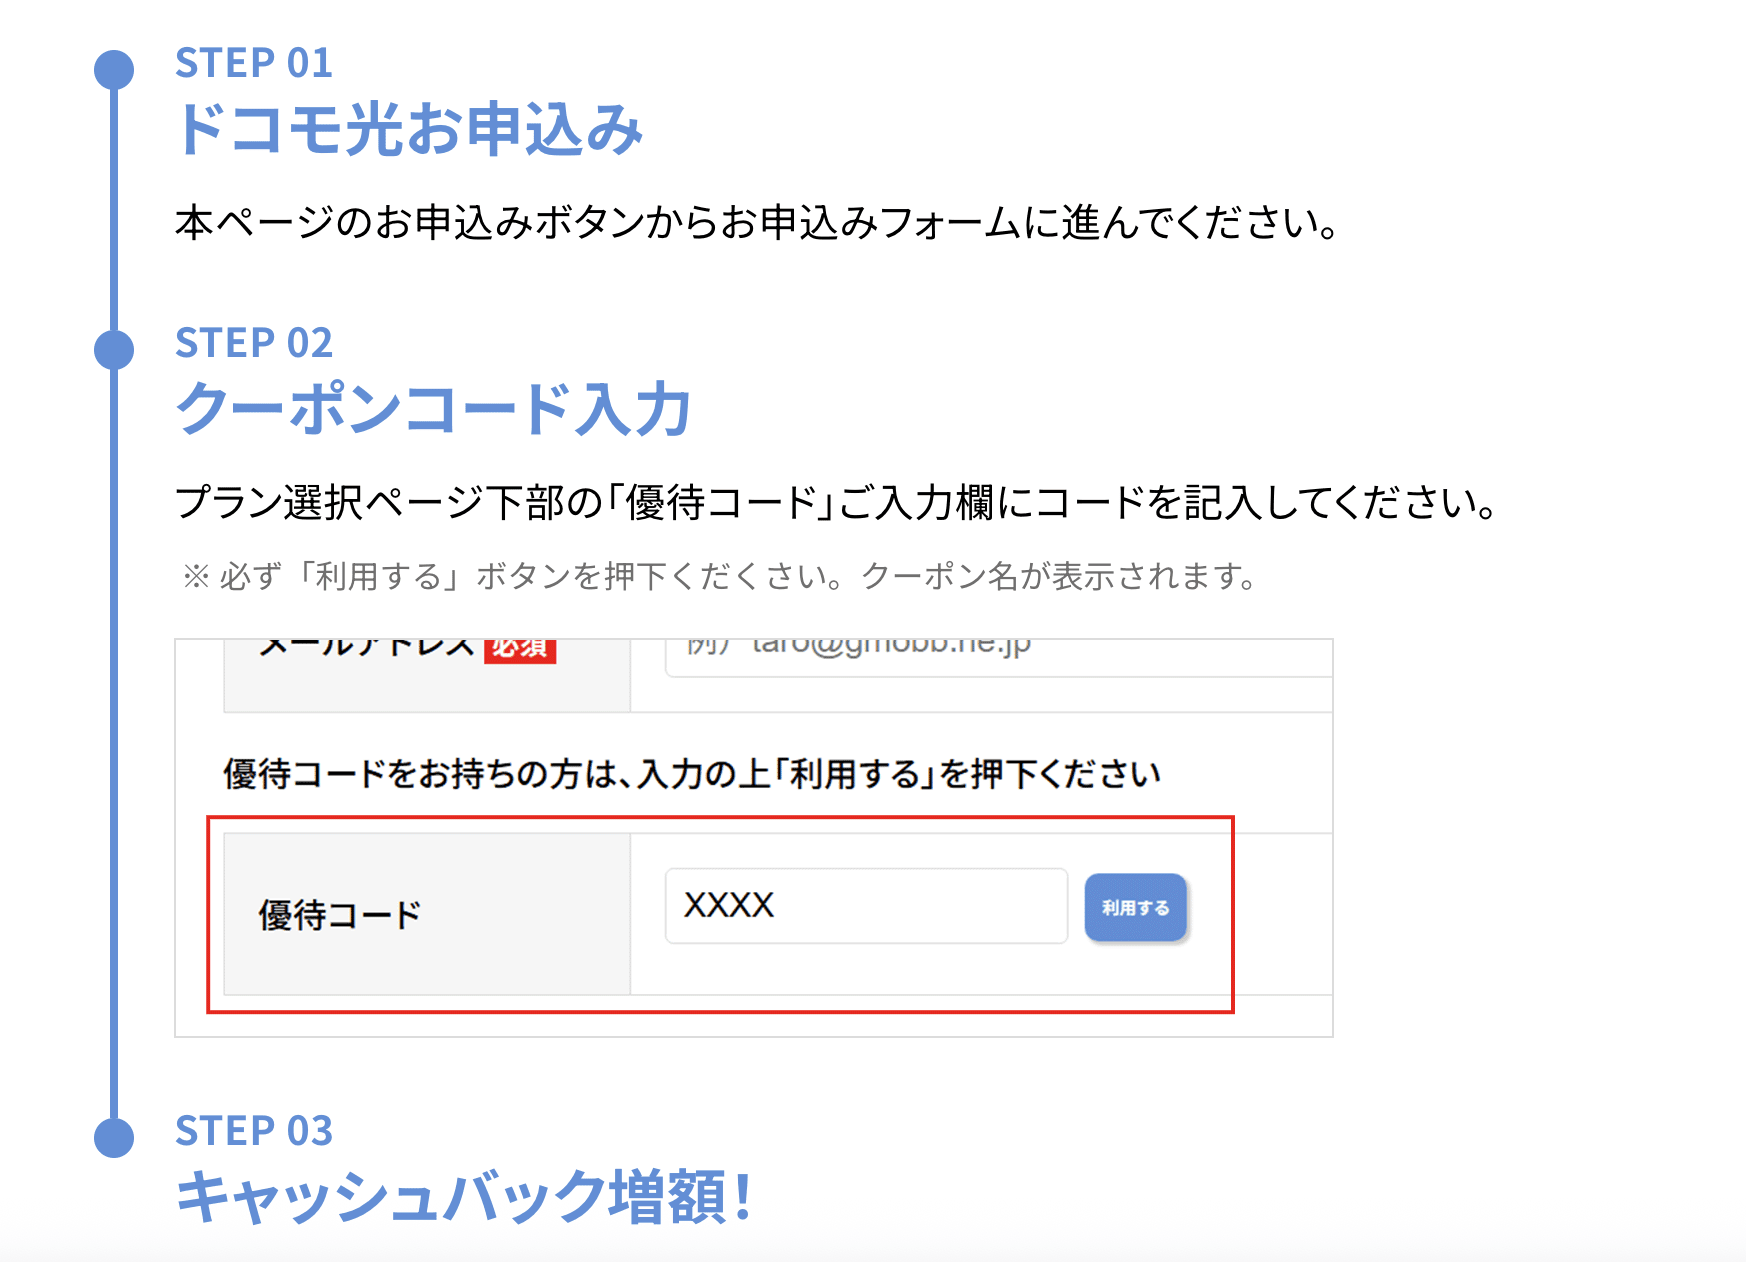Image resolution: width=1746 pixels, height=1262 pixels.
Task: Click the STEP 01 blue circle marker
Action: coord(113,68)
